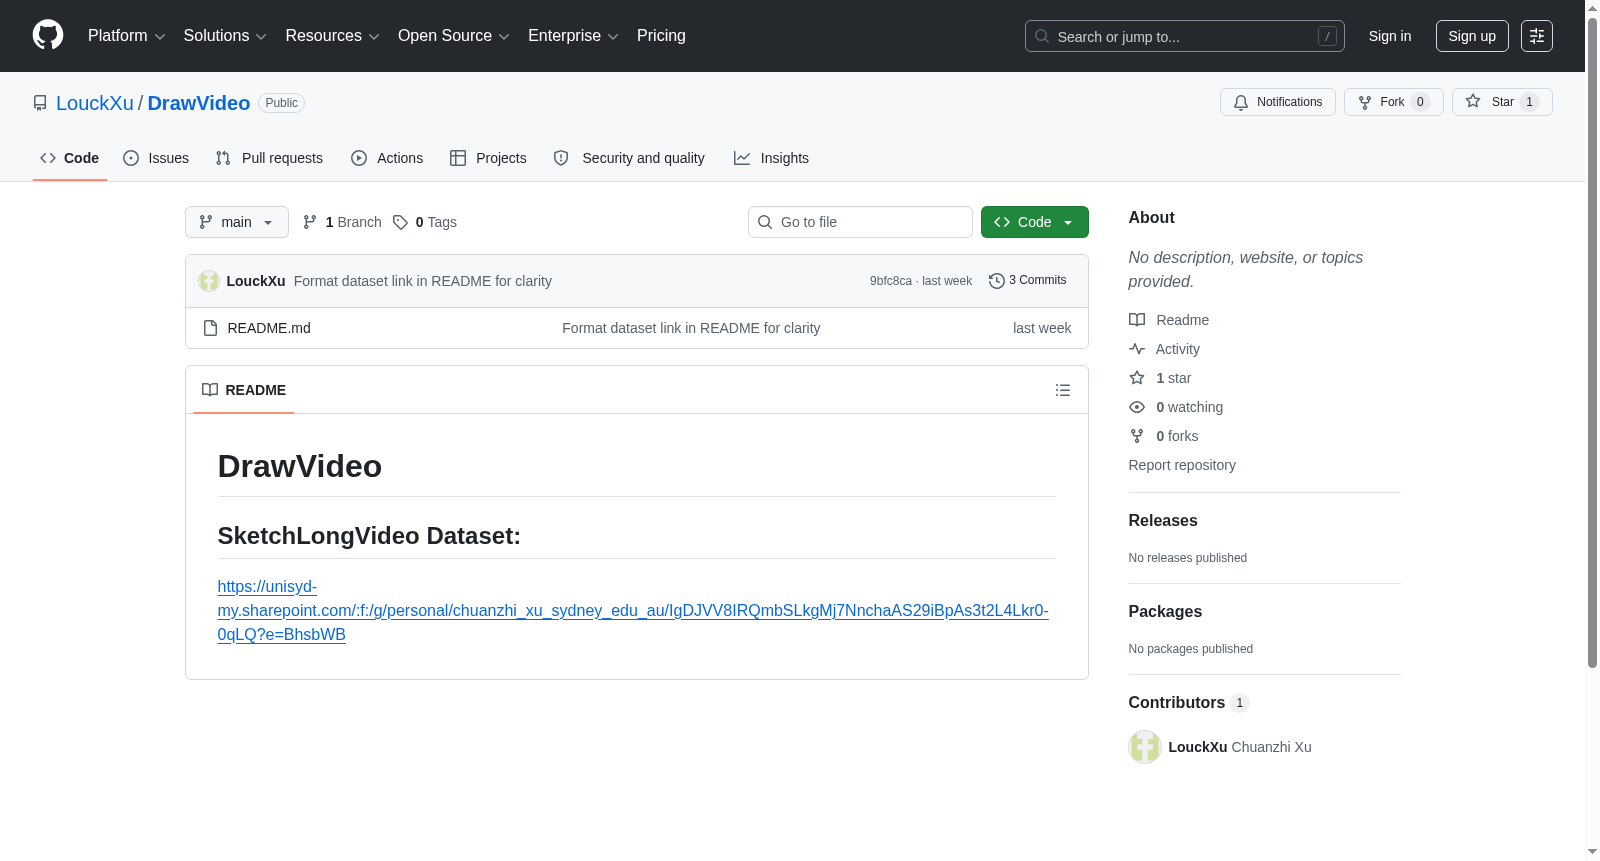This screenshot has height=861, width=1600.
Task: View the 3 Commits history
Action: (x=1028, y=281)
